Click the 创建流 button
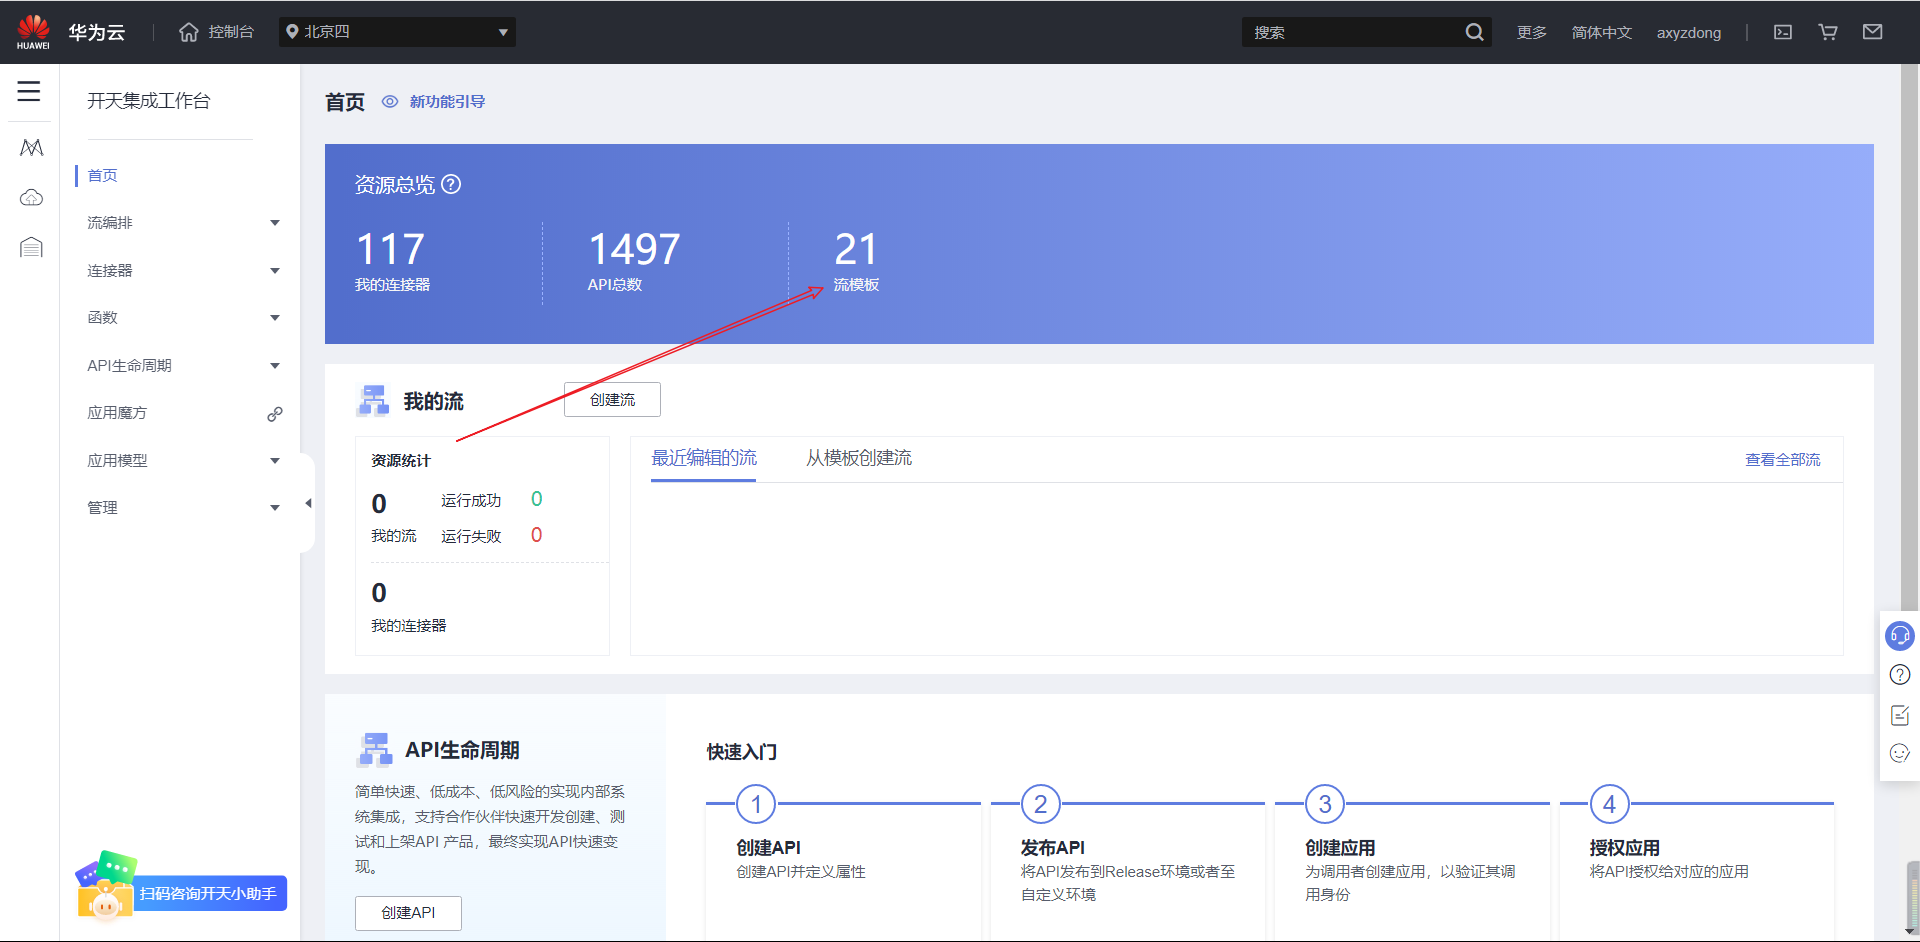 612,399
